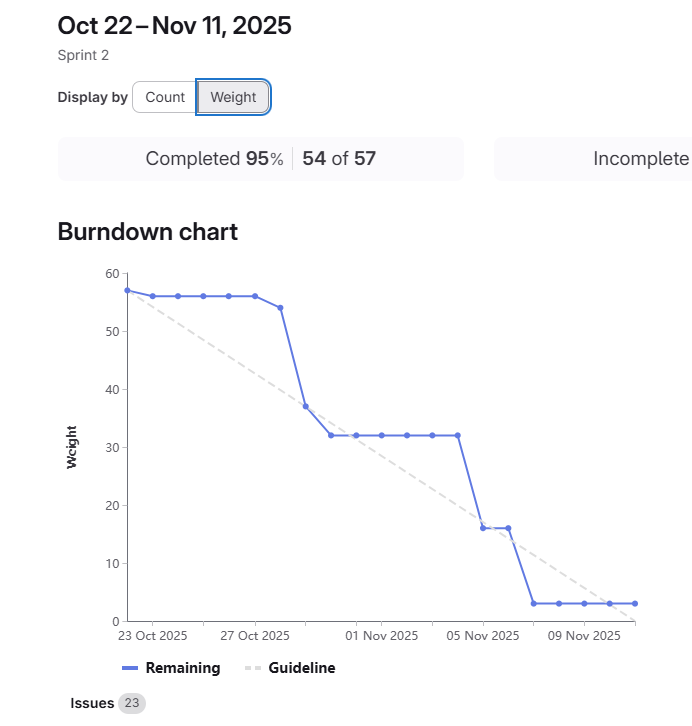
Task: Click the final data point on the chart
Action: coord(635,603)
